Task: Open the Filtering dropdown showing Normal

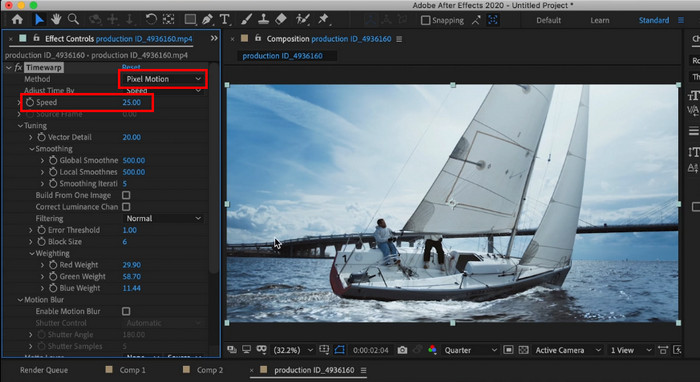Action: click(x=163, y=218)
